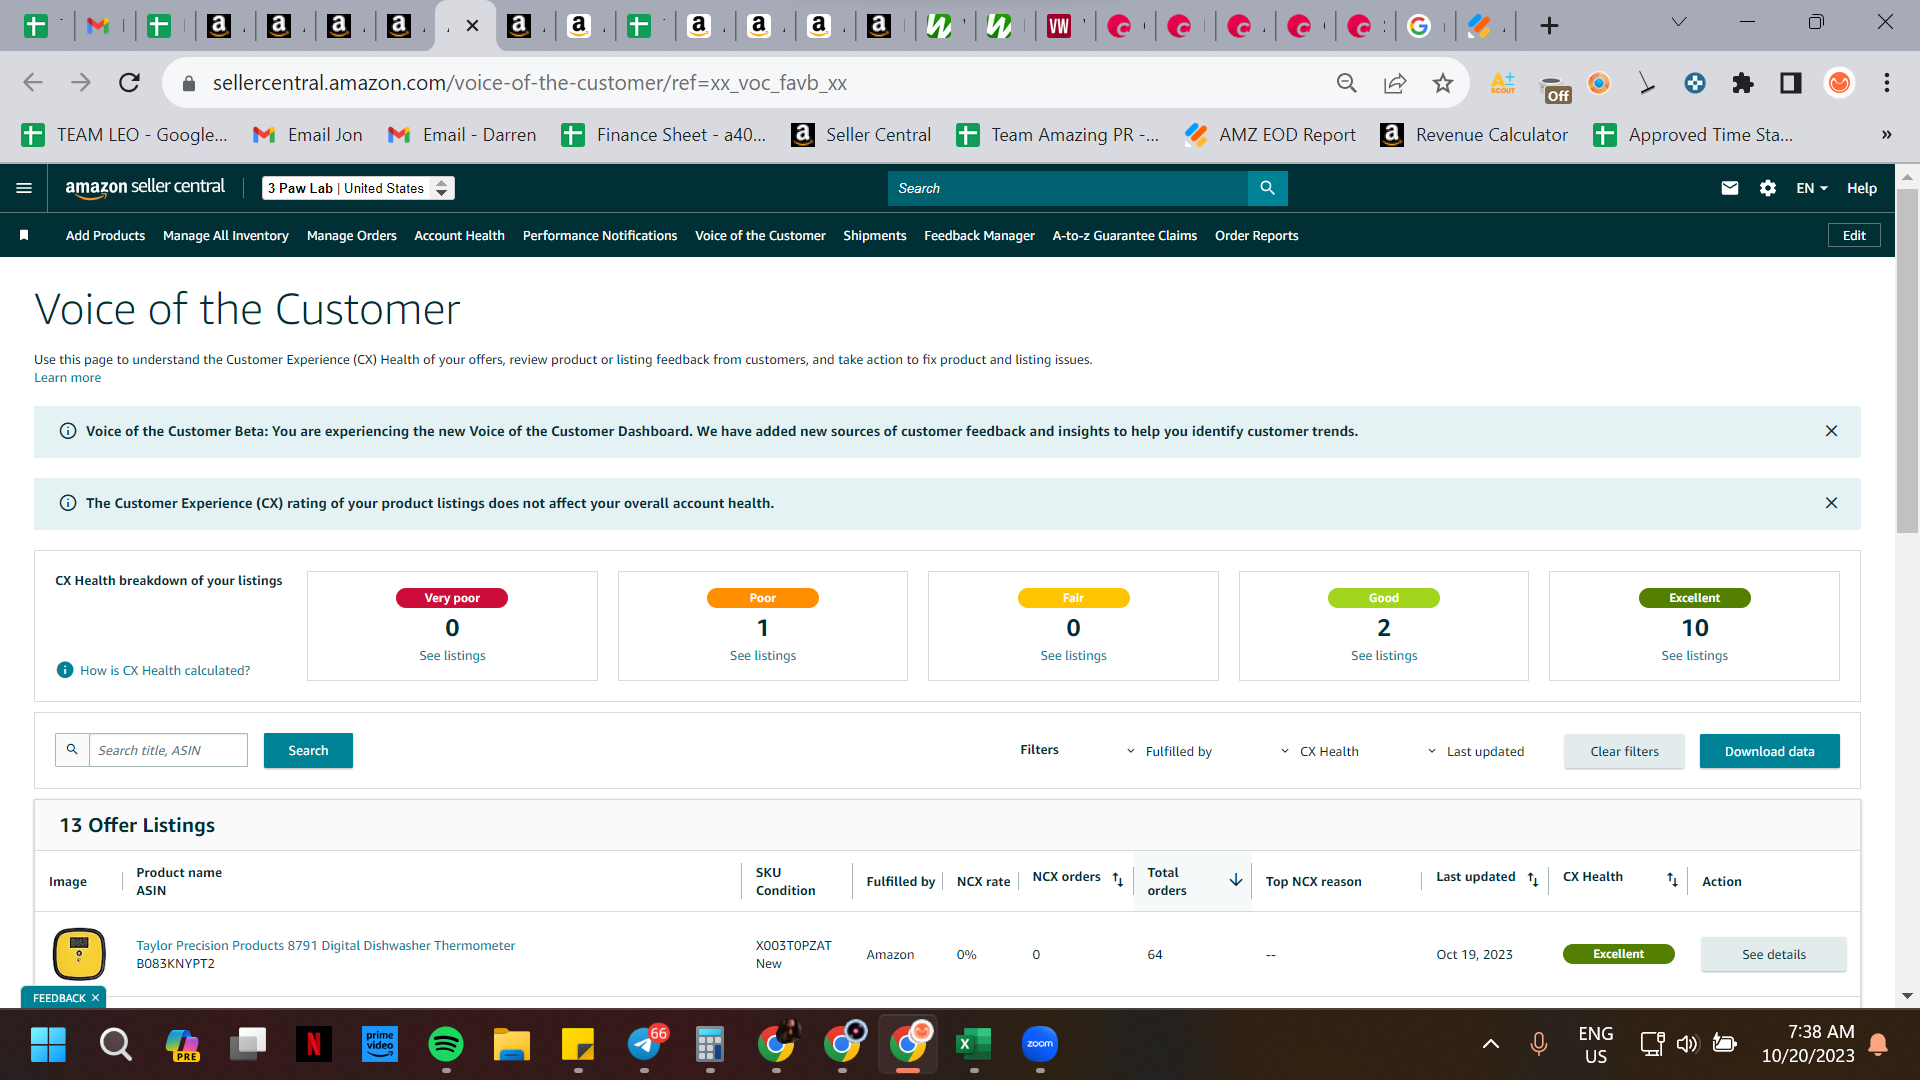Open Zoom from the taskbar
1920x1080 pixels.
(1040, 1045)
